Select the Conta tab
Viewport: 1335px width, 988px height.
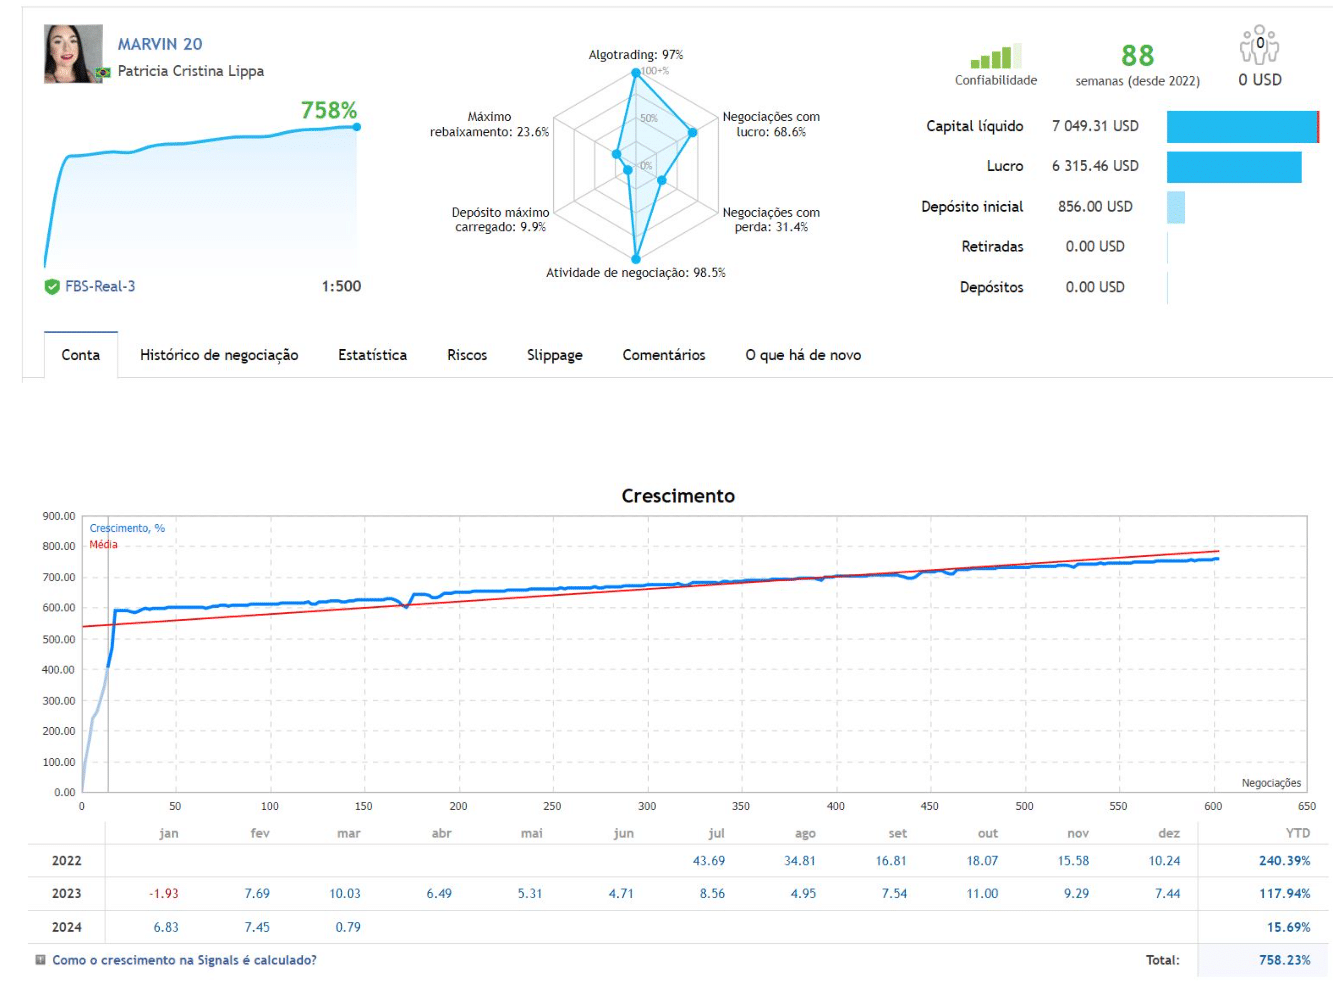pyautogui.click(x=81, y=355)
